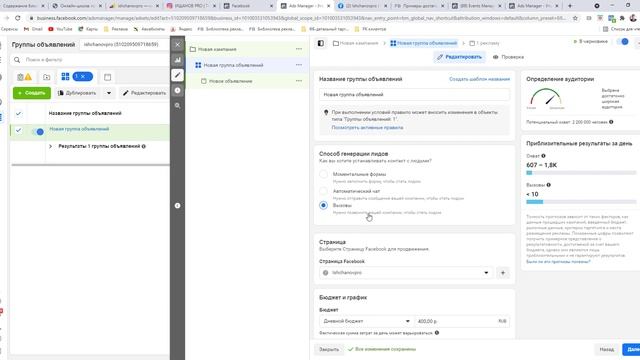Open the campaigns folder icon tab

coord(47,77)
